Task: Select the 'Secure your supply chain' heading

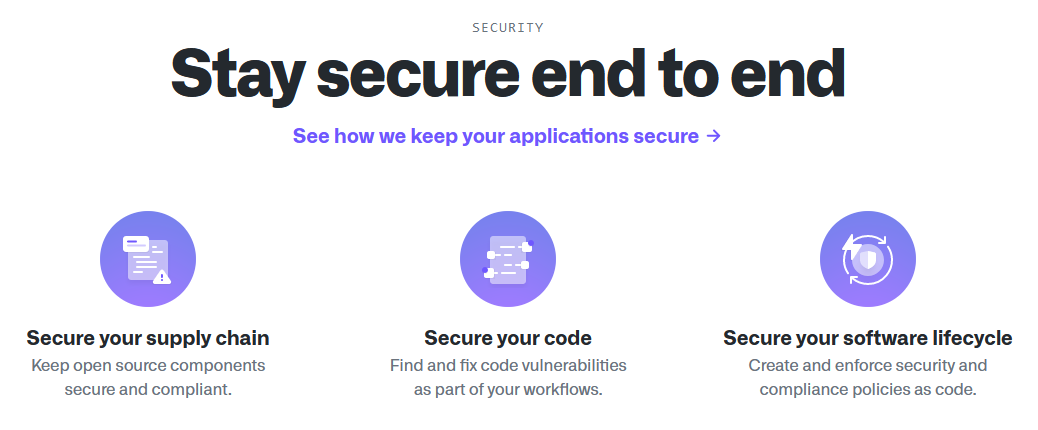Action: 148,338
